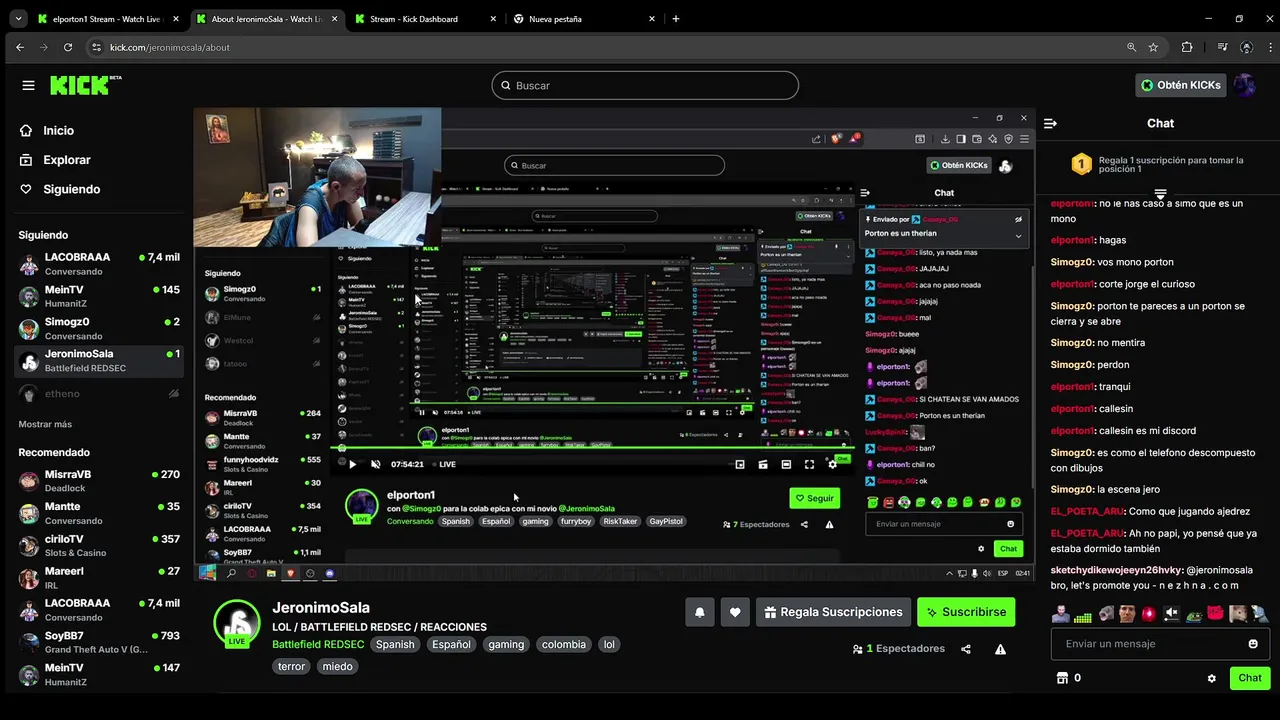Select the green equalizer bars emote
This screenshot has width=1280, height=720.
pos(1083,616)
